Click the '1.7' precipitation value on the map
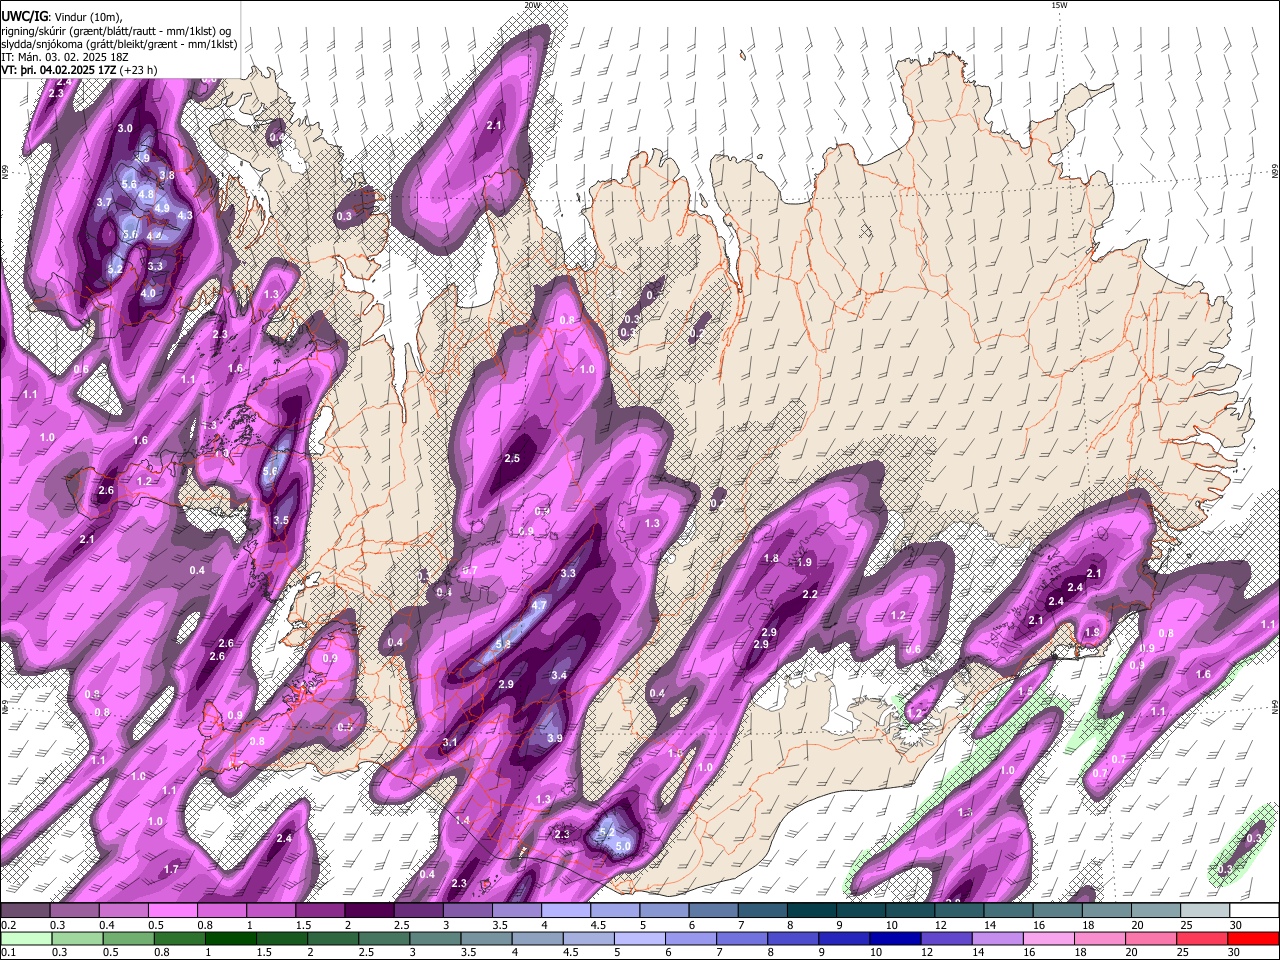This screenshot has width=1280, height=960. (171, 869)
